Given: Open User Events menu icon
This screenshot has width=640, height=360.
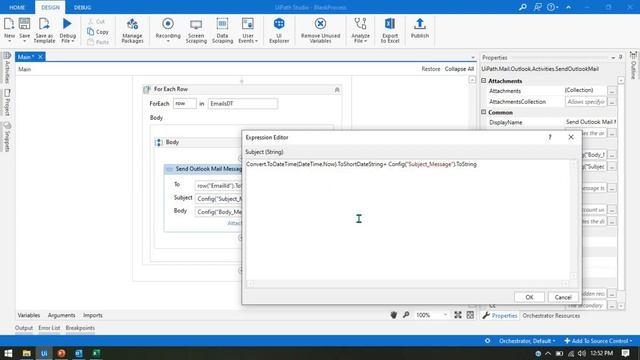Looking at the screenshot, I should click(x=248, y=24).
